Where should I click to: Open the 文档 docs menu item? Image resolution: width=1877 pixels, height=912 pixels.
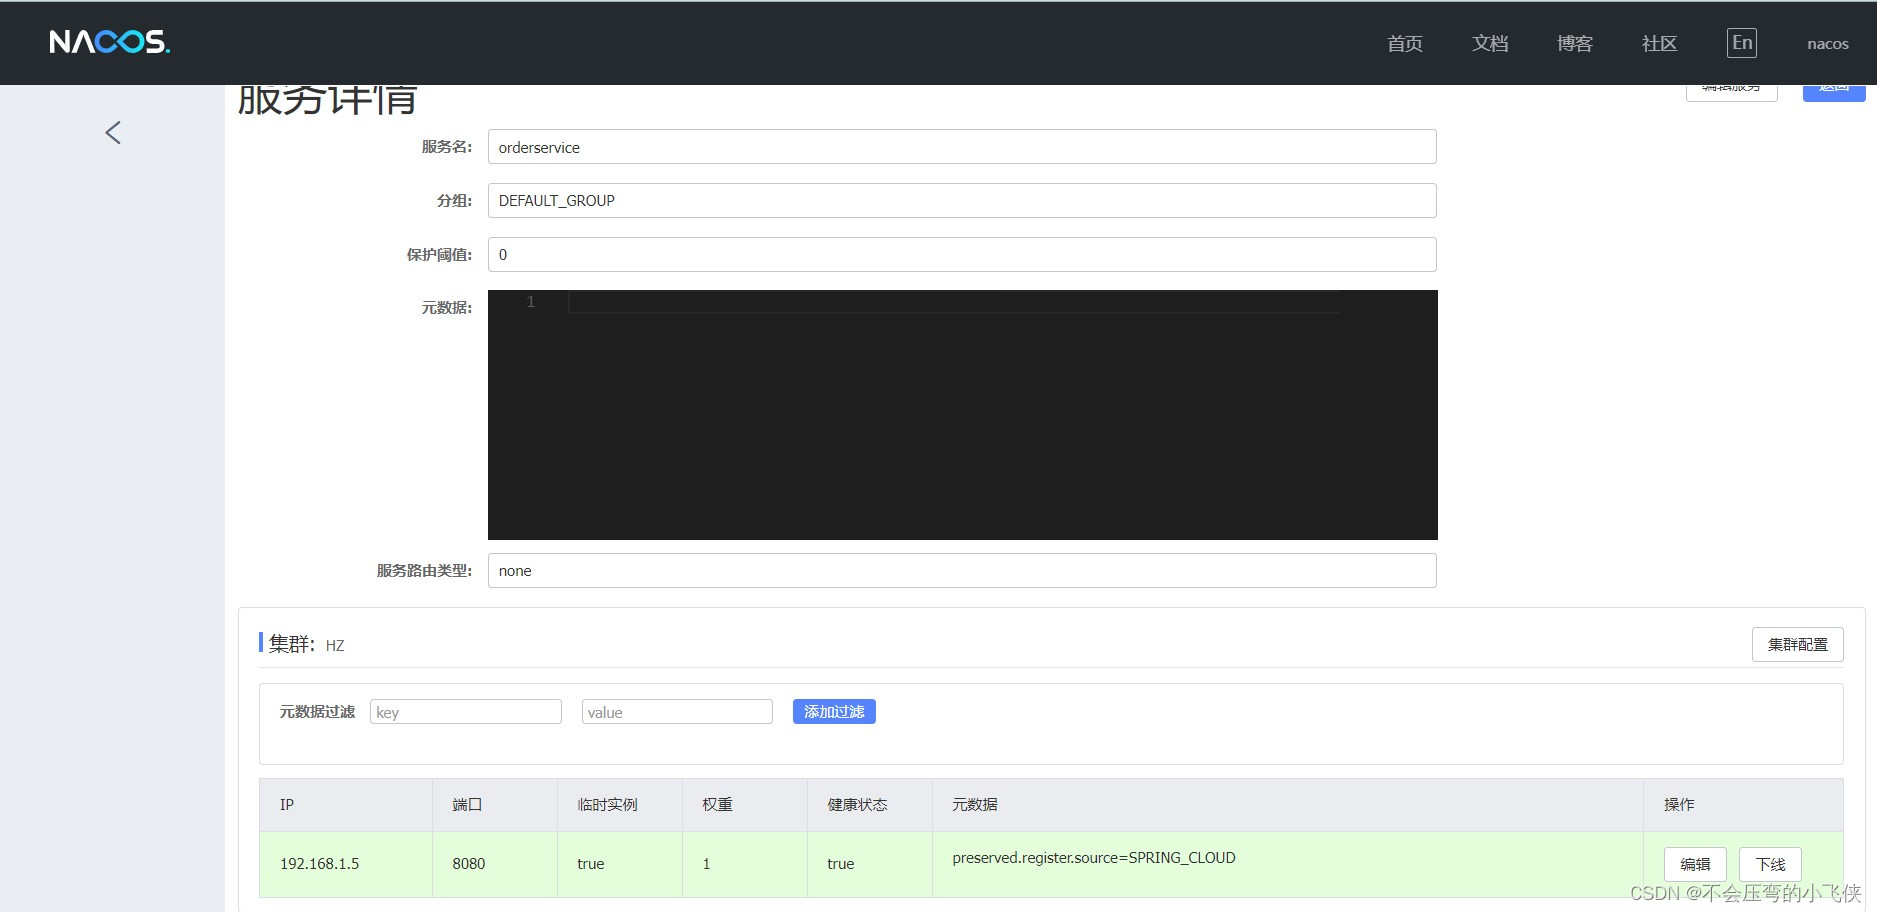1490,43
